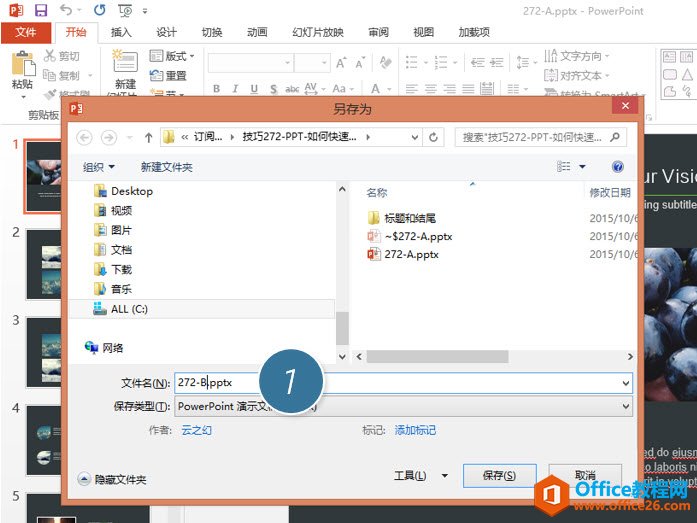This screenshot has width=697, height=523.
Task: Click the Redo icon in quick access toolbar
Action: pyautogui.click(x=99, y=10)
